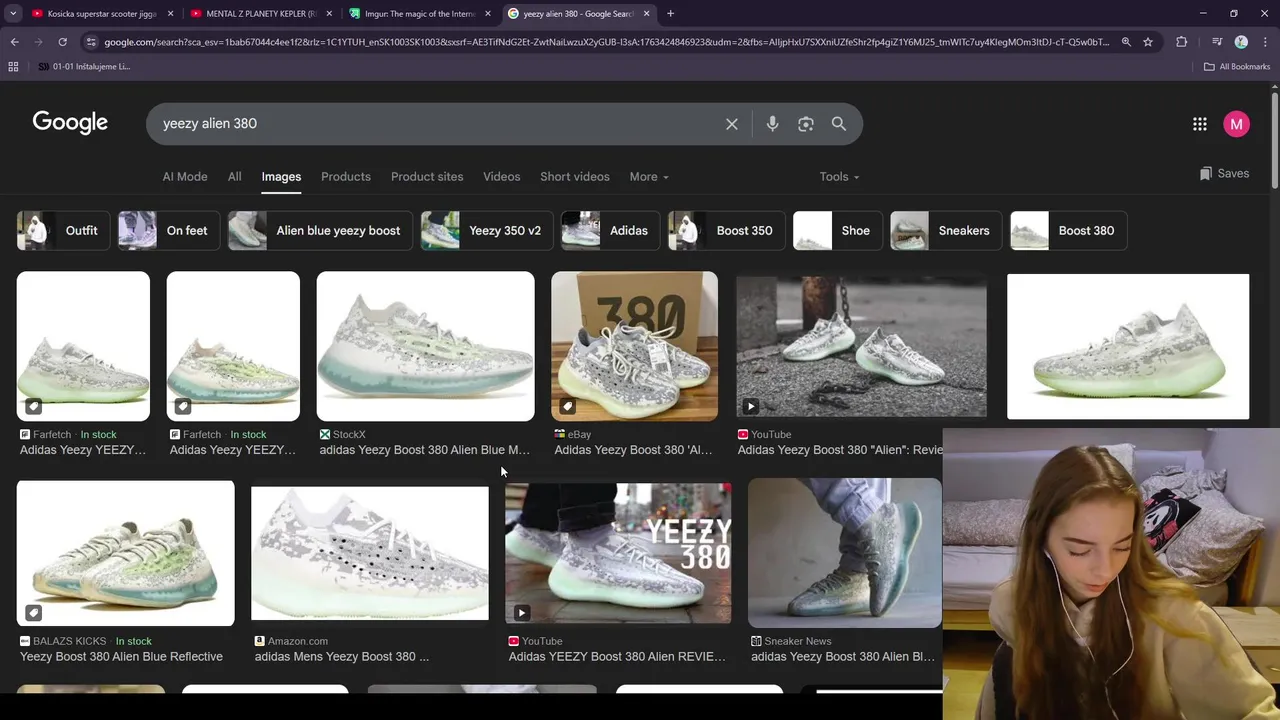Image resolution: width=1280 pixels, height=720 pixels.
Task: Start voice search with microphone icon
Action: (772, 124)
